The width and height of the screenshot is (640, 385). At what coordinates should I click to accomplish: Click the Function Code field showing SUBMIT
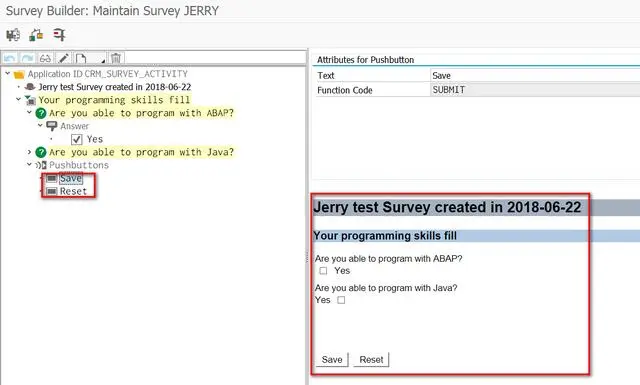click(x=535, y=90)
